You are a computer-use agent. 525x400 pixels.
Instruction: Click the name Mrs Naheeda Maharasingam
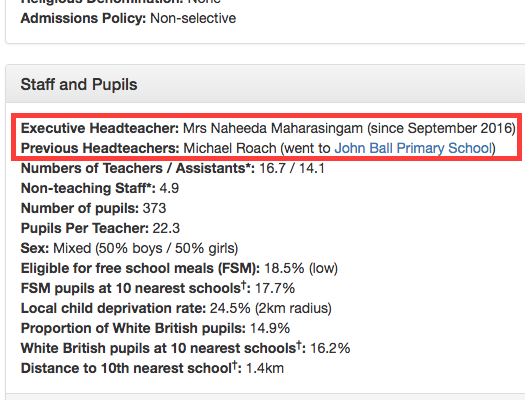273,129
